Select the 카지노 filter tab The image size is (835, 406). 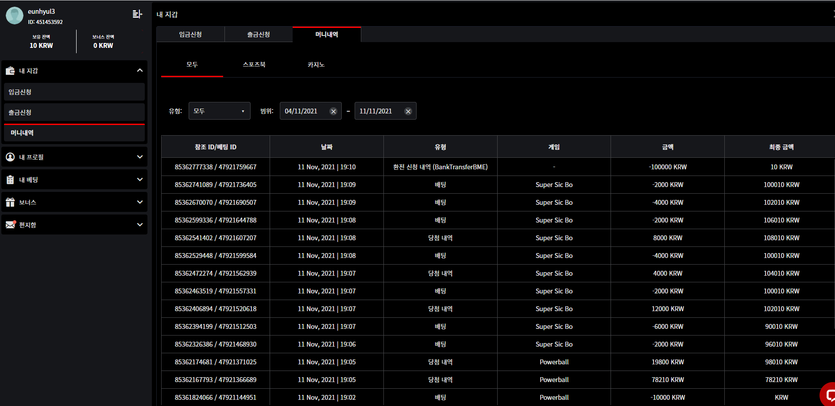click(x=316, y=64)
